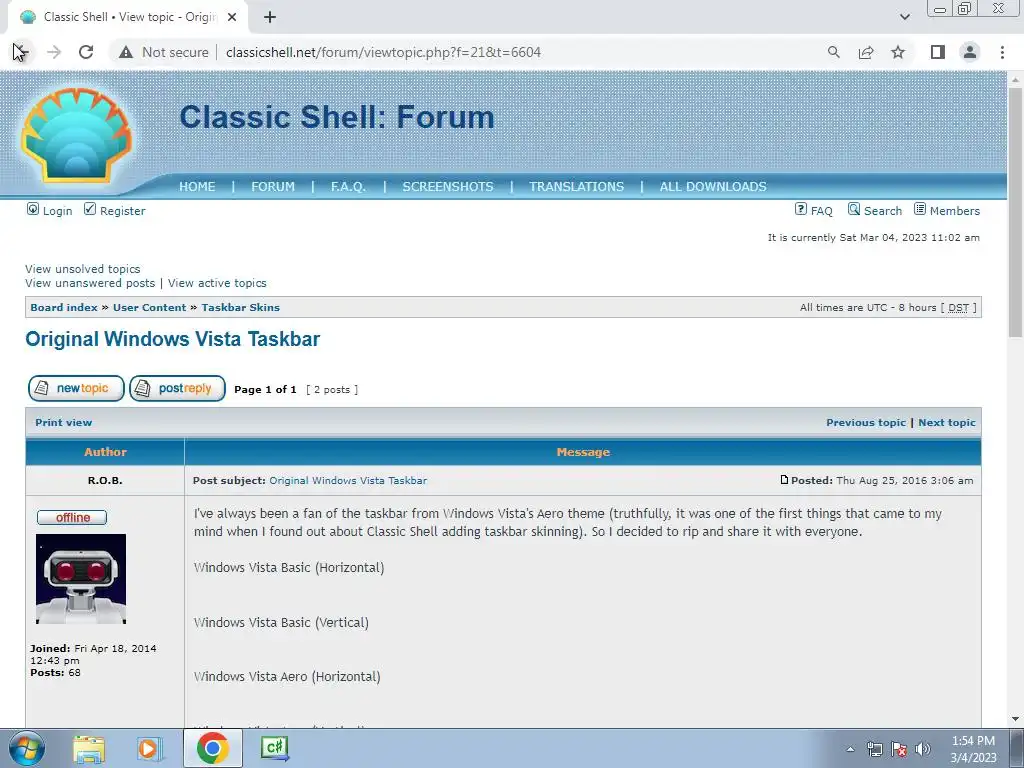
Task: Click the volume speaker tray icon
Action: [x=923, y=749]
